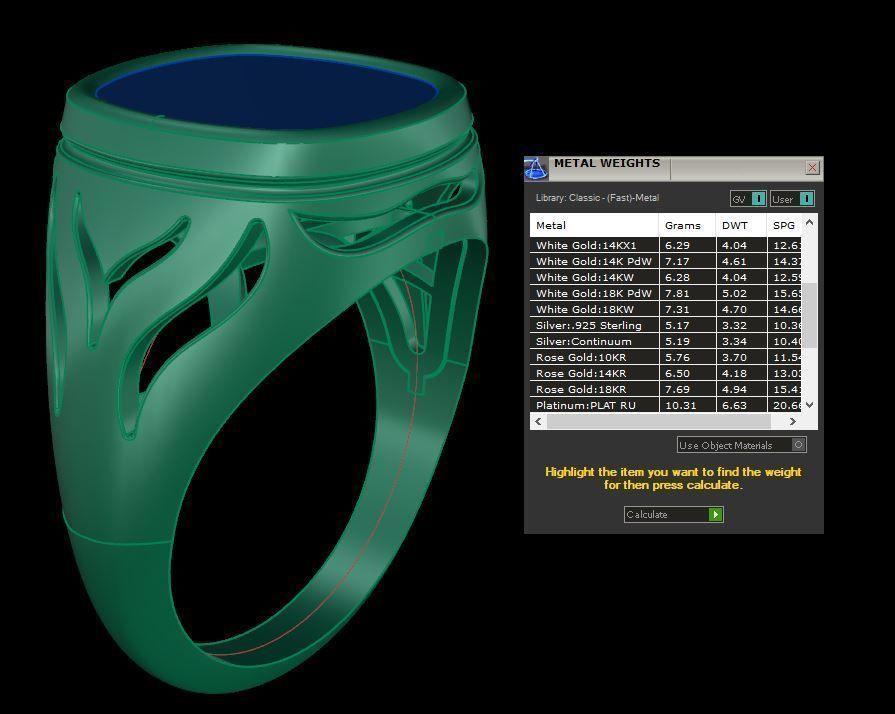Viewport: 895px width, 714px height.
Task: Select the Rose Gold:18KR row
Action: coord(666,389)
